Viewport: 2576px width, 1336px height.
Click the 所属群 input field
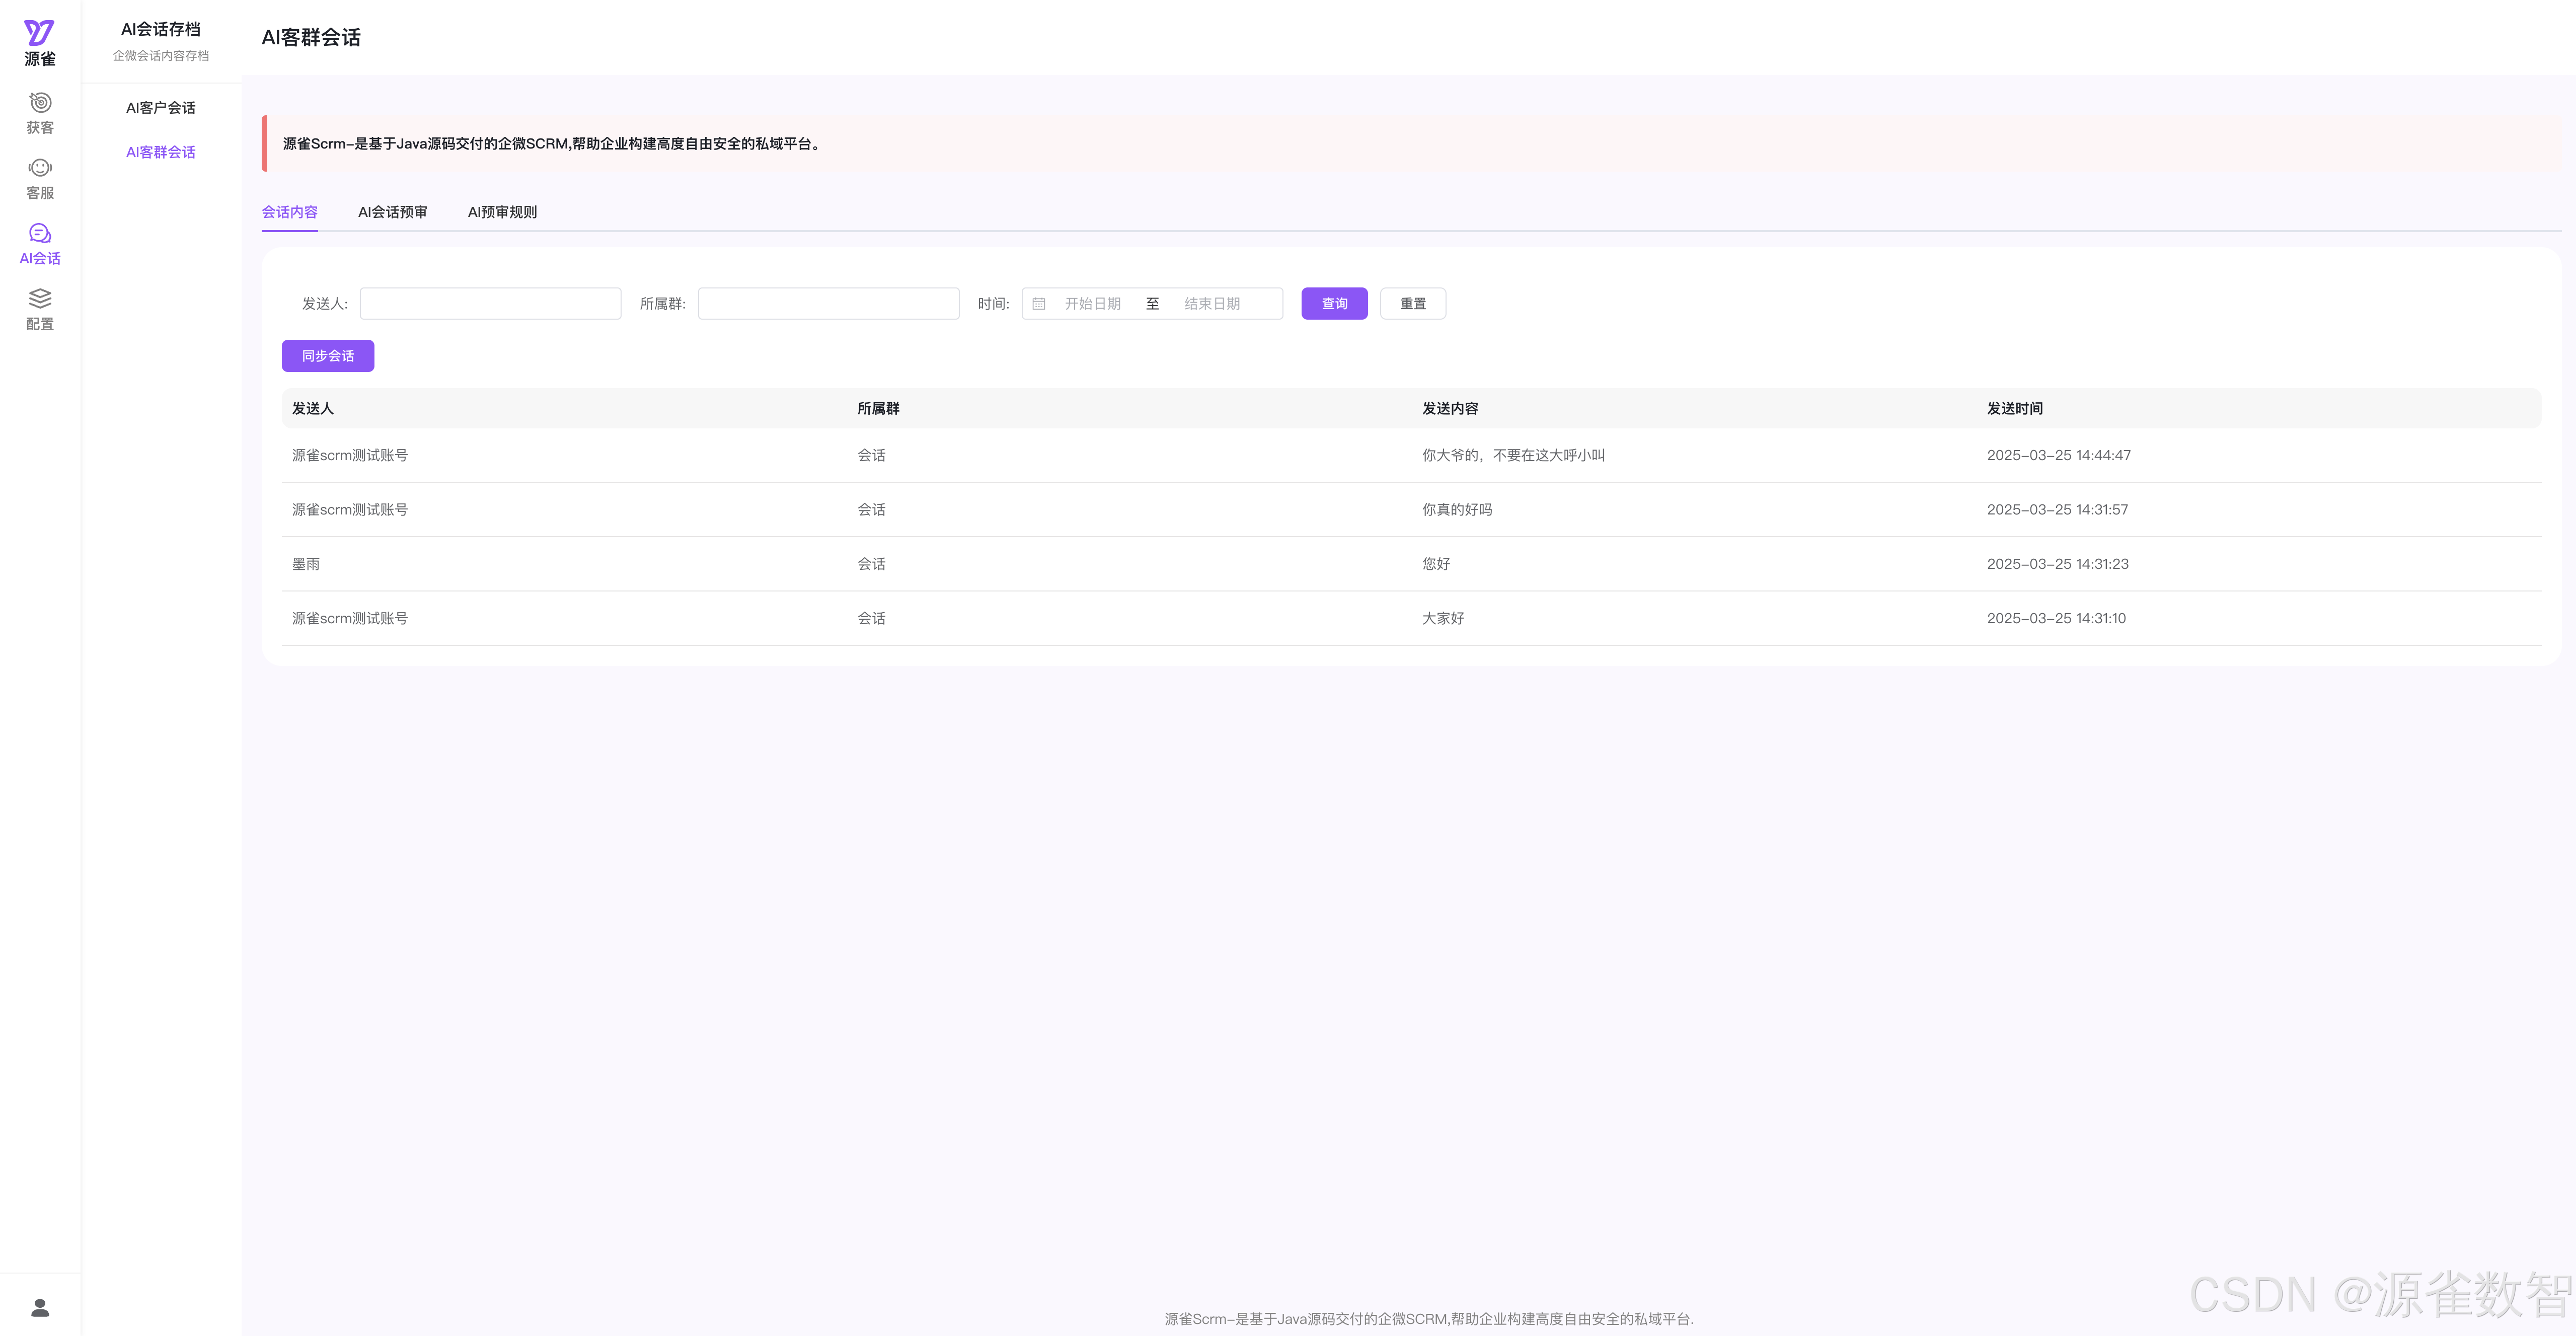tap(828, 304)
